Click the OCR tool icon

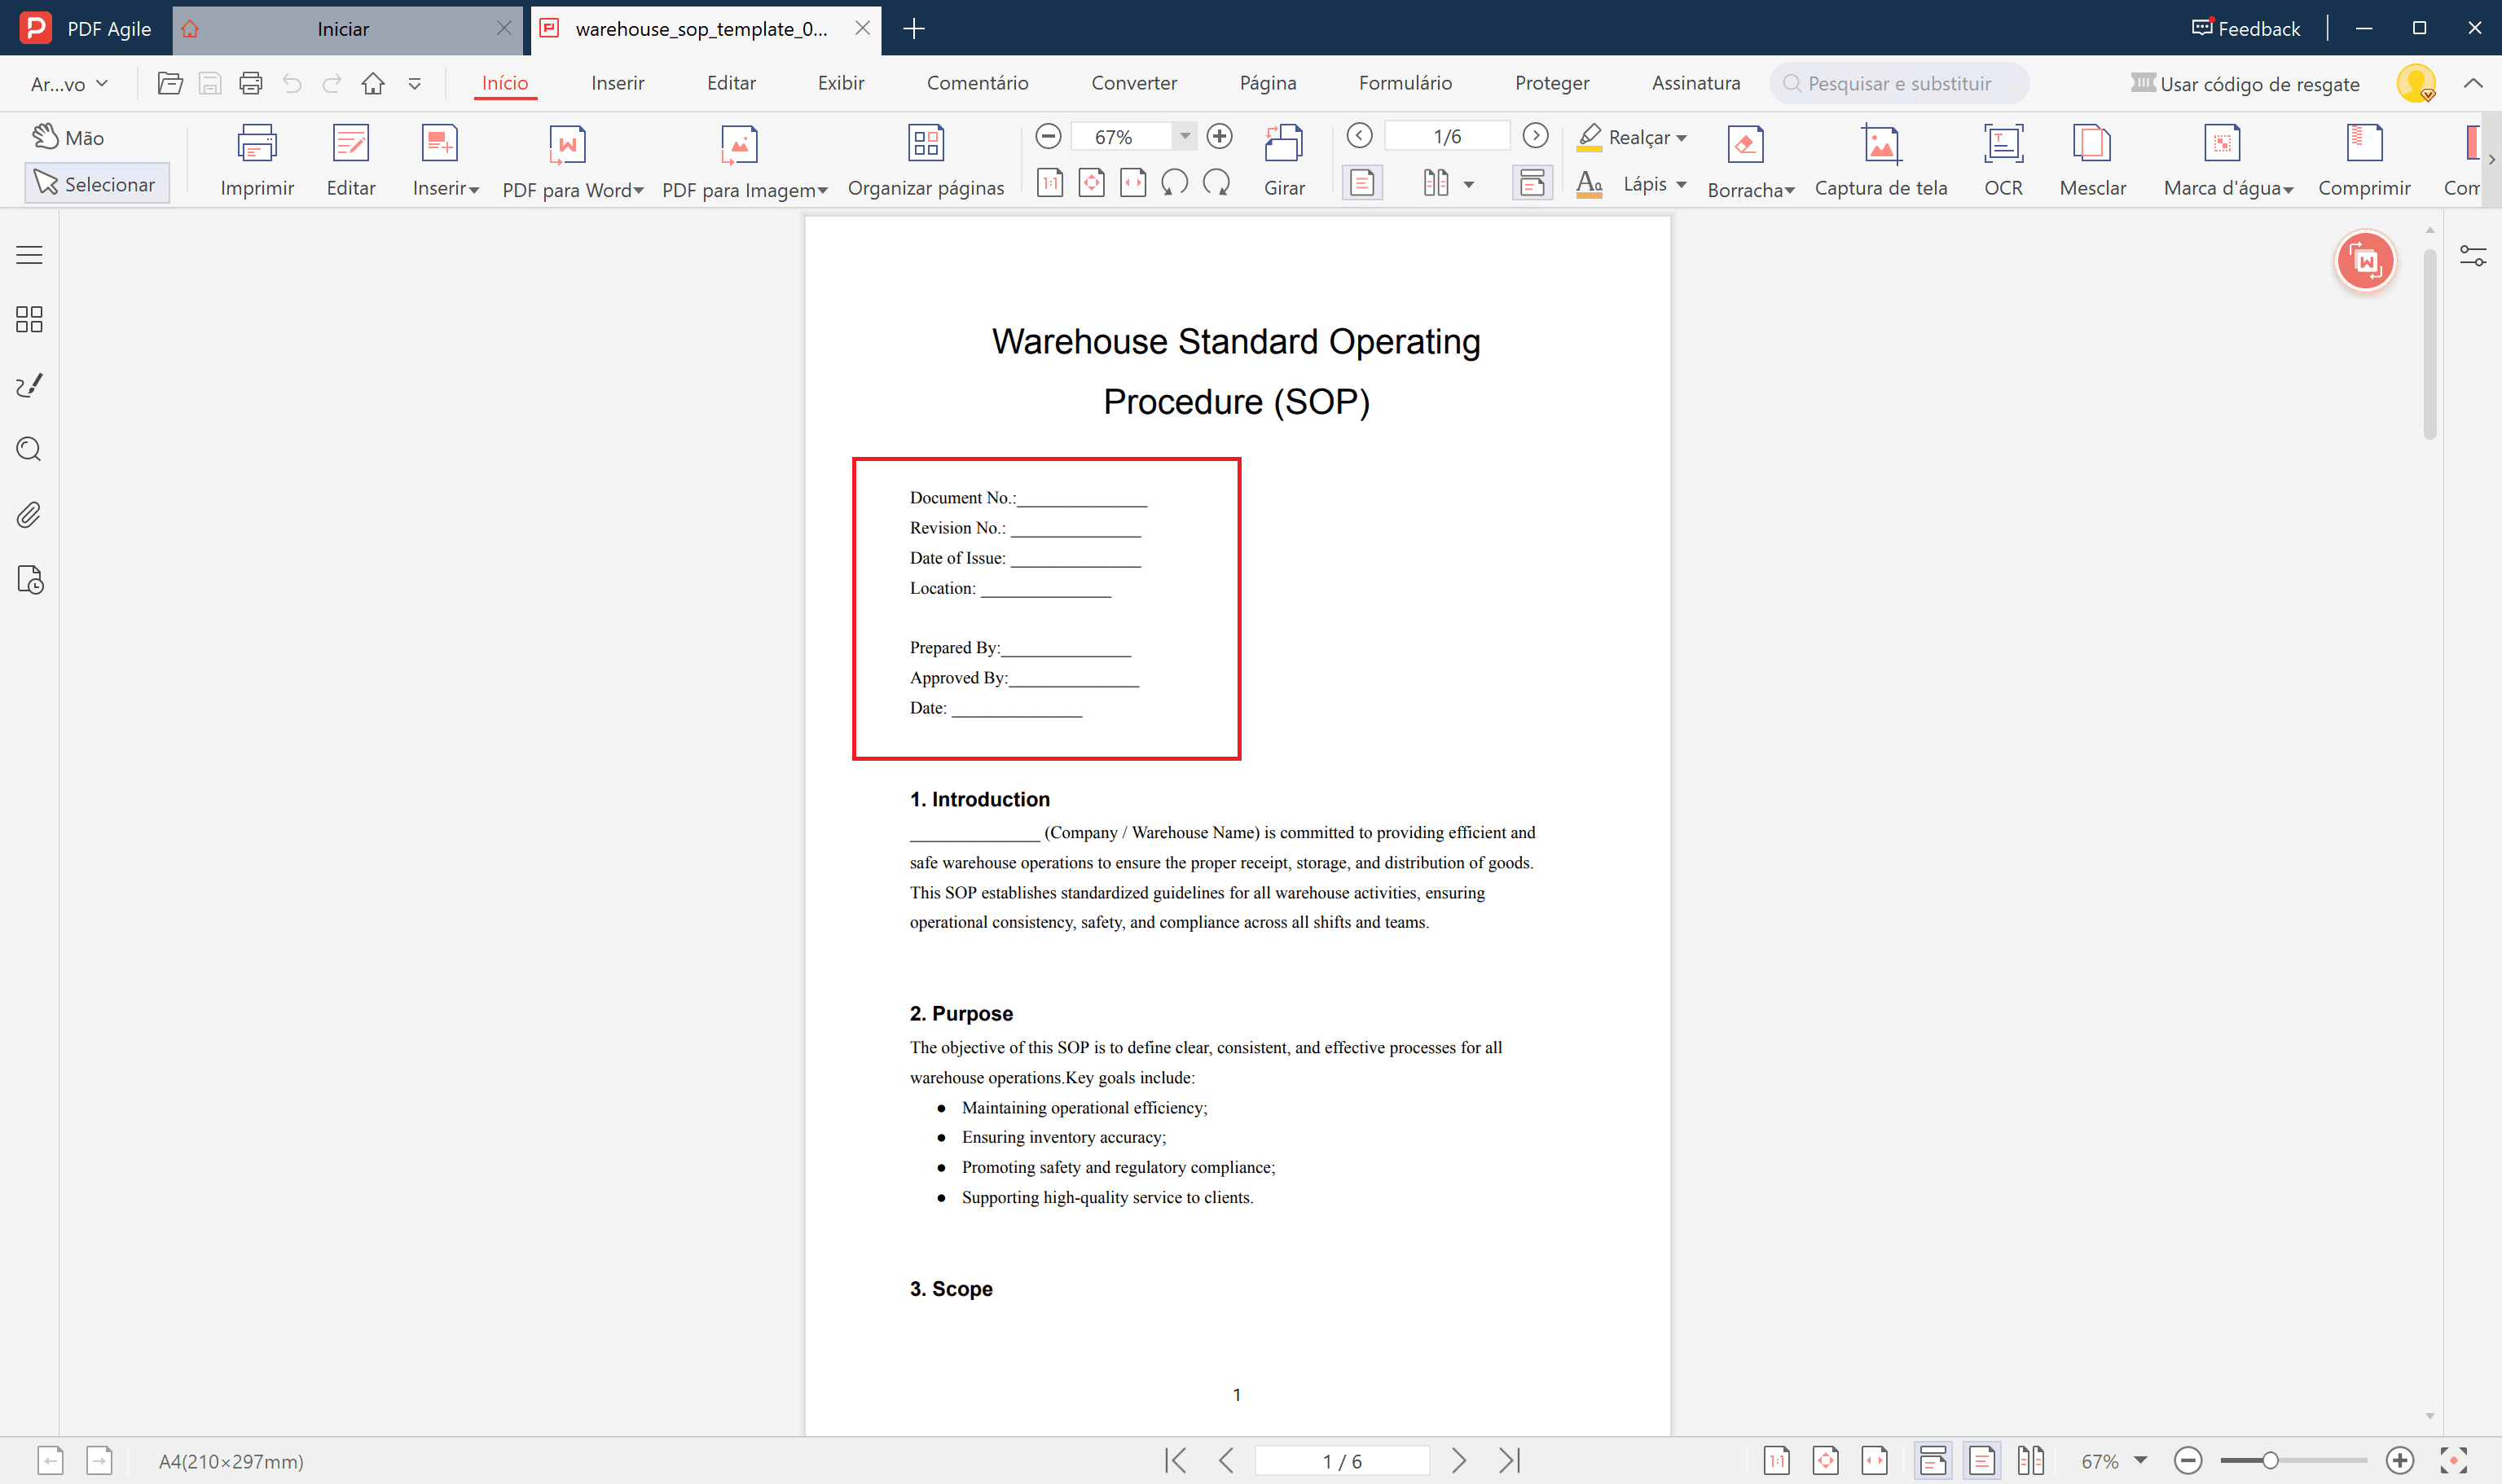[2002, 145]
